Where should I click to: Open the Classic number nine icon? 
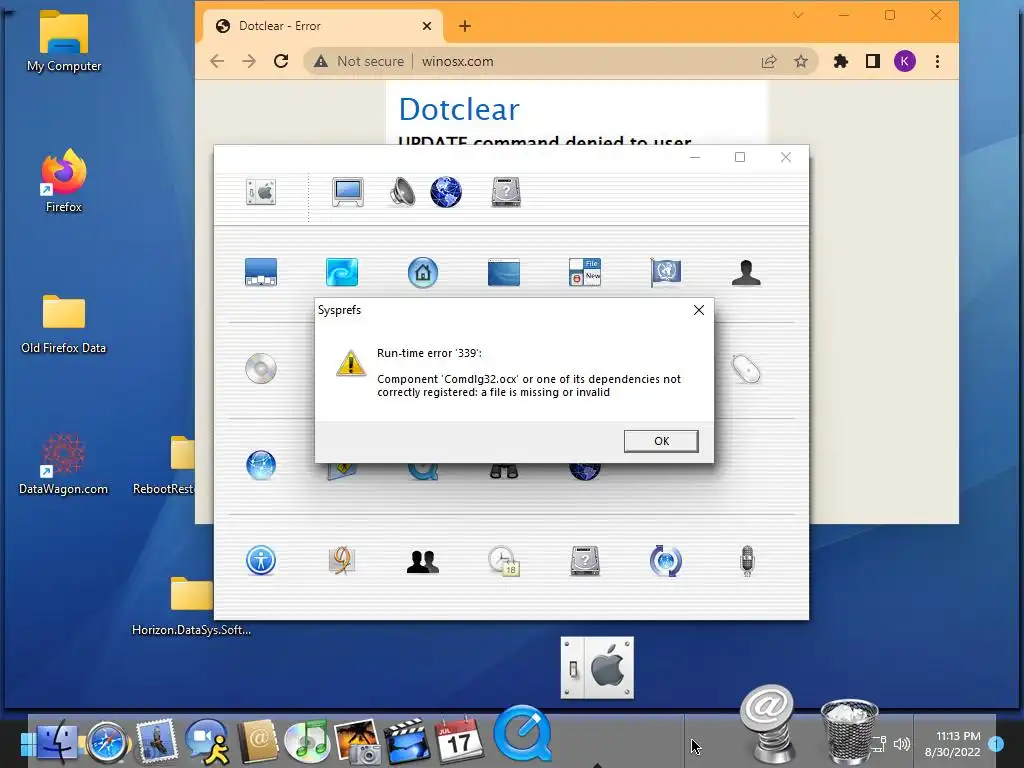tap(342, 560)
